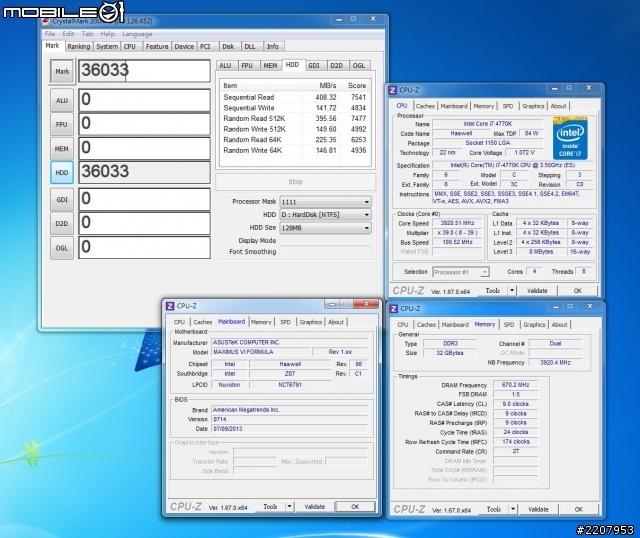Screen dimensions: 640x538
Task: Open the Feature tab in CrystalMark
Action: pos(157,47)
